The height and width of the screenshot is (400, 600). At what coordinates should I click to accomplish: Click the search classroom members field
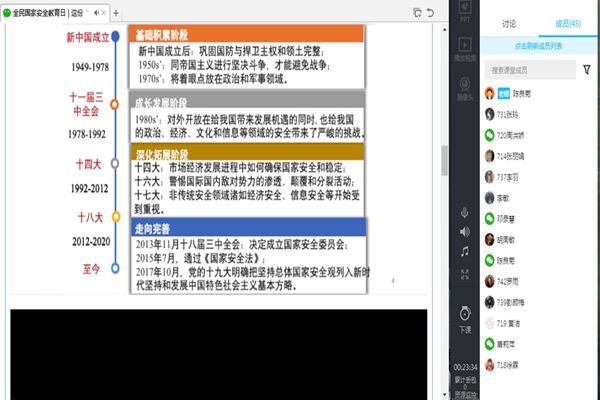pos(530,70)
